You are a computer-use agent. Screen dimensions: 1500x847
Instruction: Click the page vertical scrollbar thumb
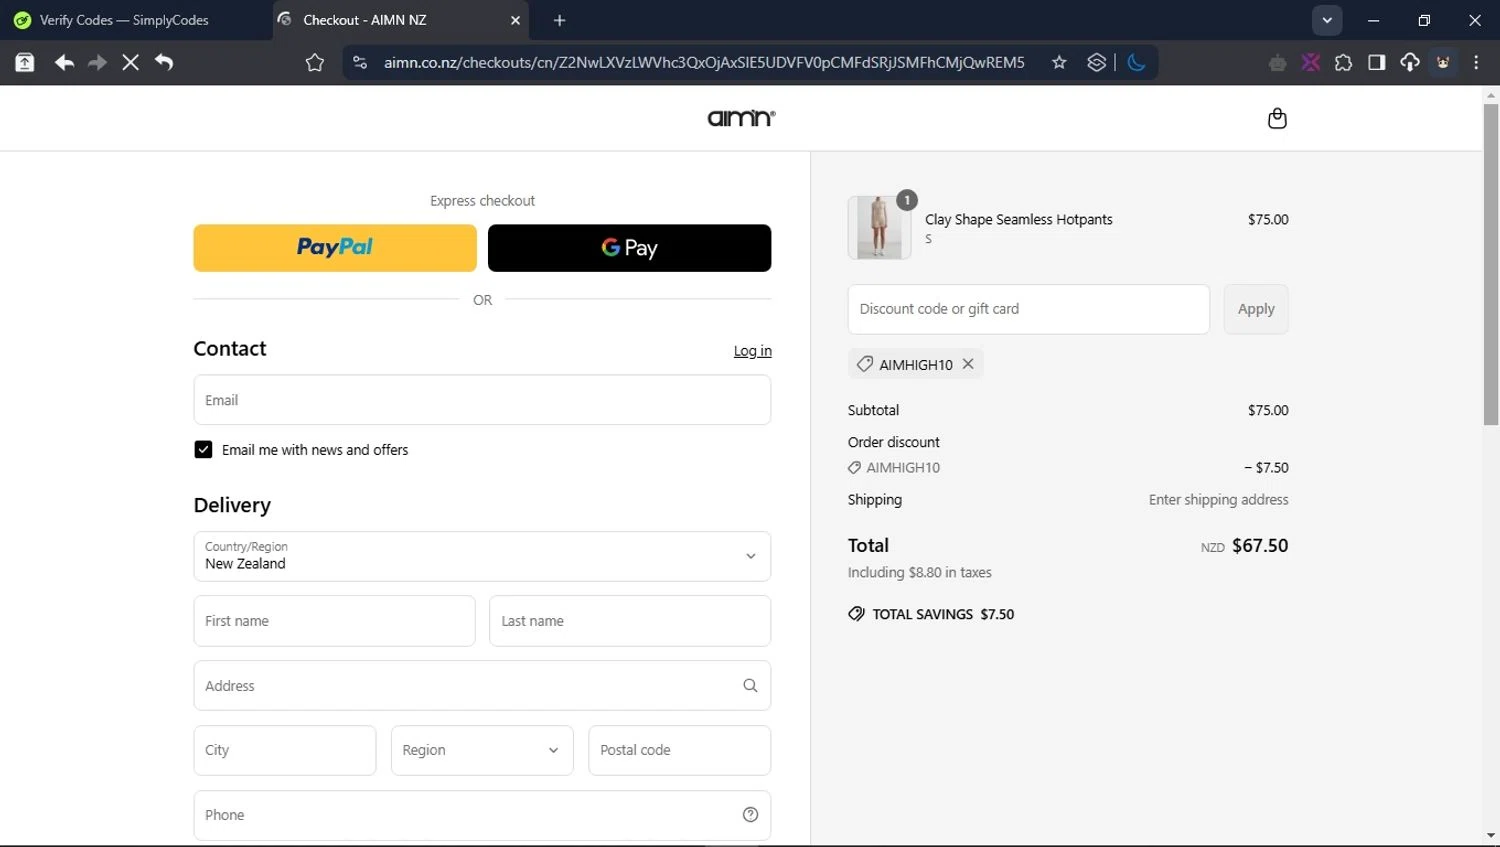[1490, 265]
